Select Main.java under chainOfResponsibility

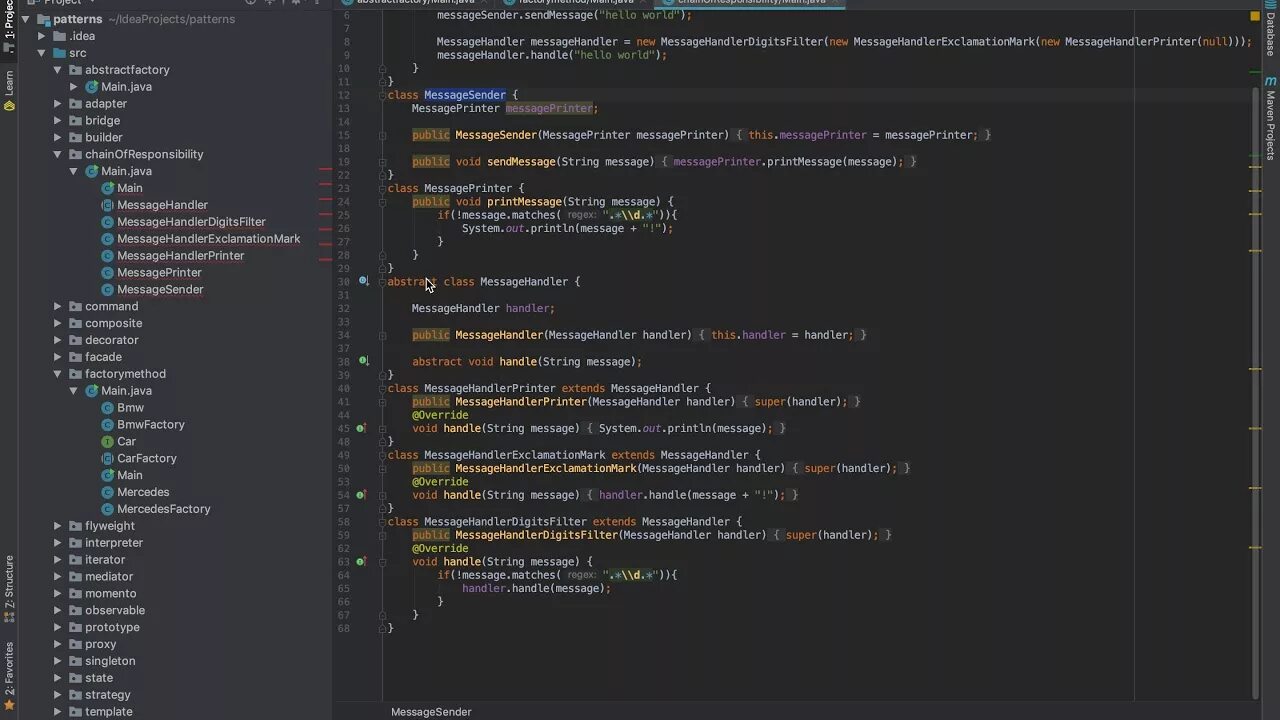click(126, 171)
